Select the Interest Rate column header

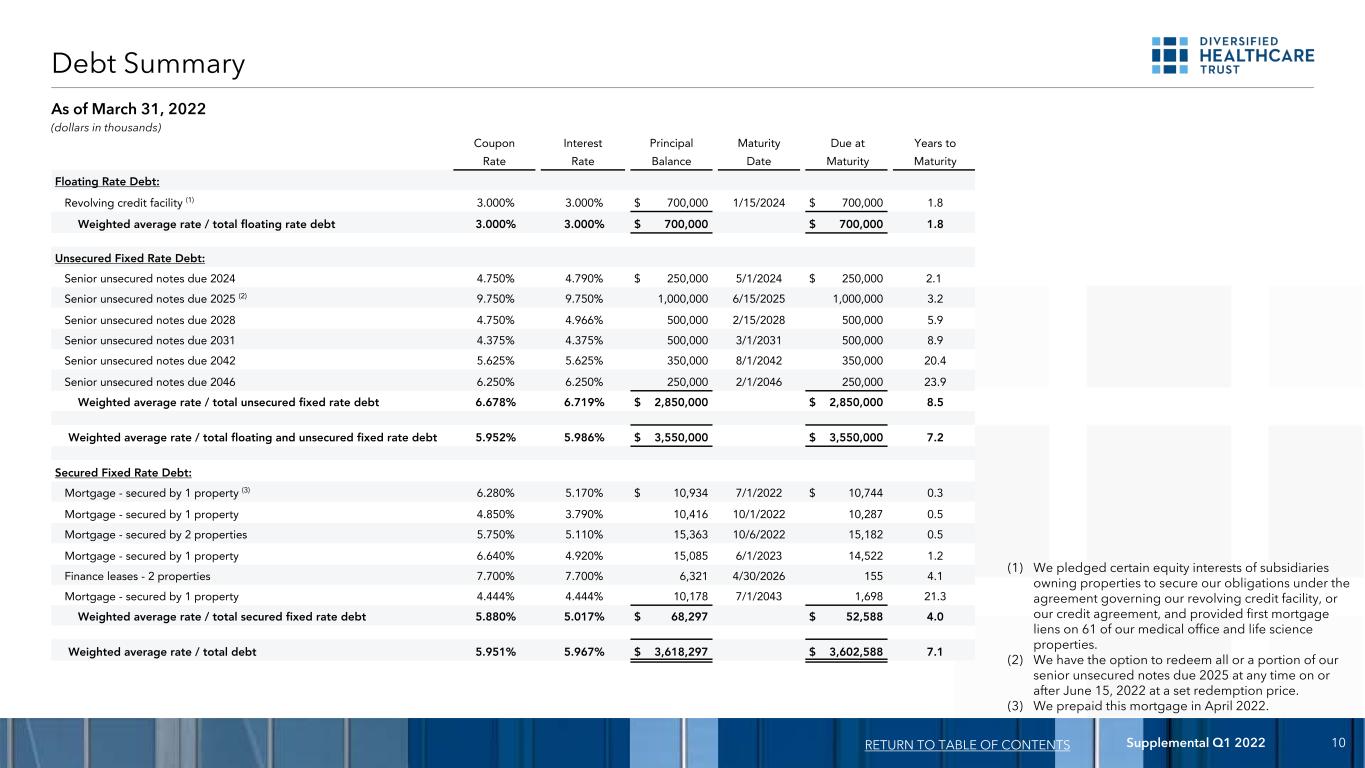click(x=582, y=152)
